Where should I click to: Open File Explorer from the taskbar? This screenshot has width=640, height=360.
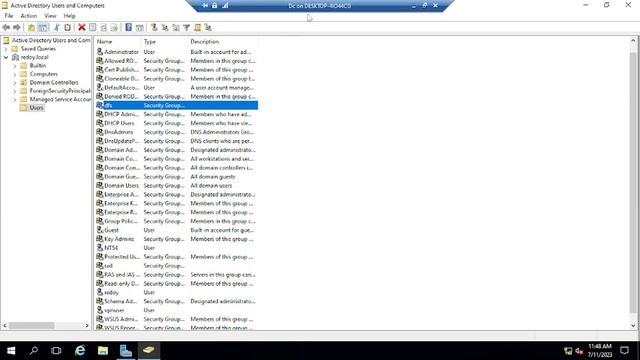(x=103, y=351)
